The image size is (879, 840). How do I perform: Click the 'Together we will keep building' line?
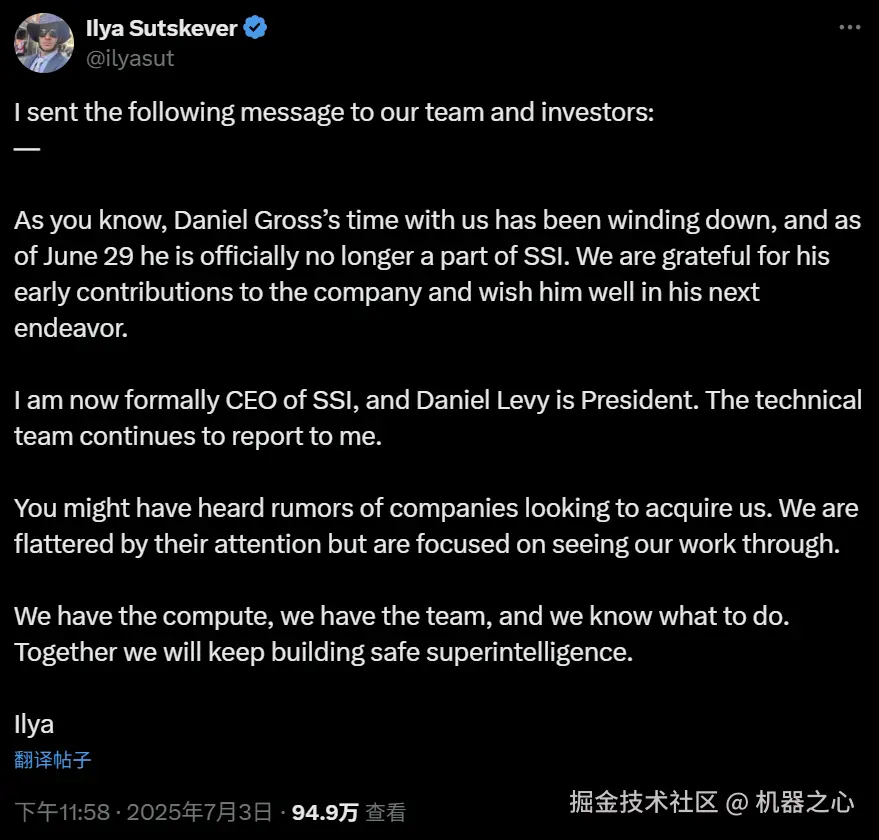point(324,652)
